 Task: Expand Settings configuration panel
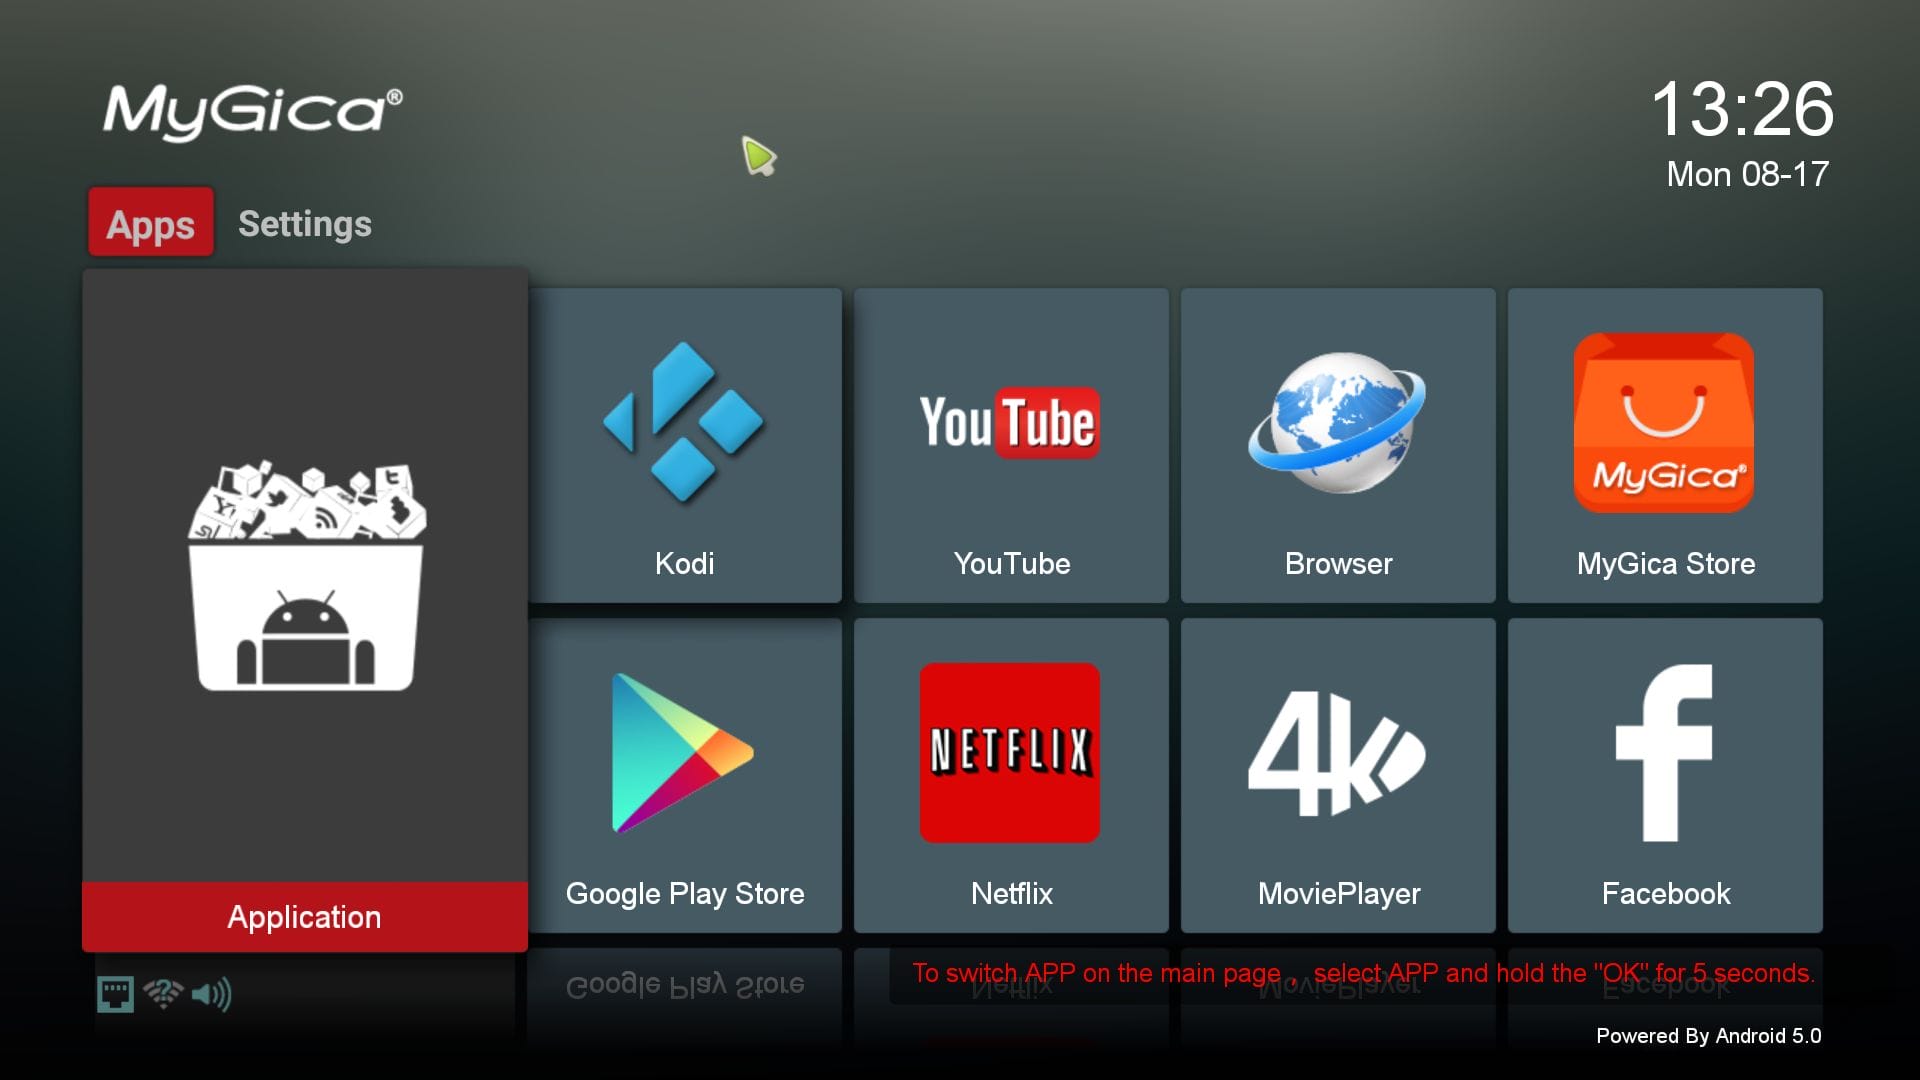pos(303,224)
